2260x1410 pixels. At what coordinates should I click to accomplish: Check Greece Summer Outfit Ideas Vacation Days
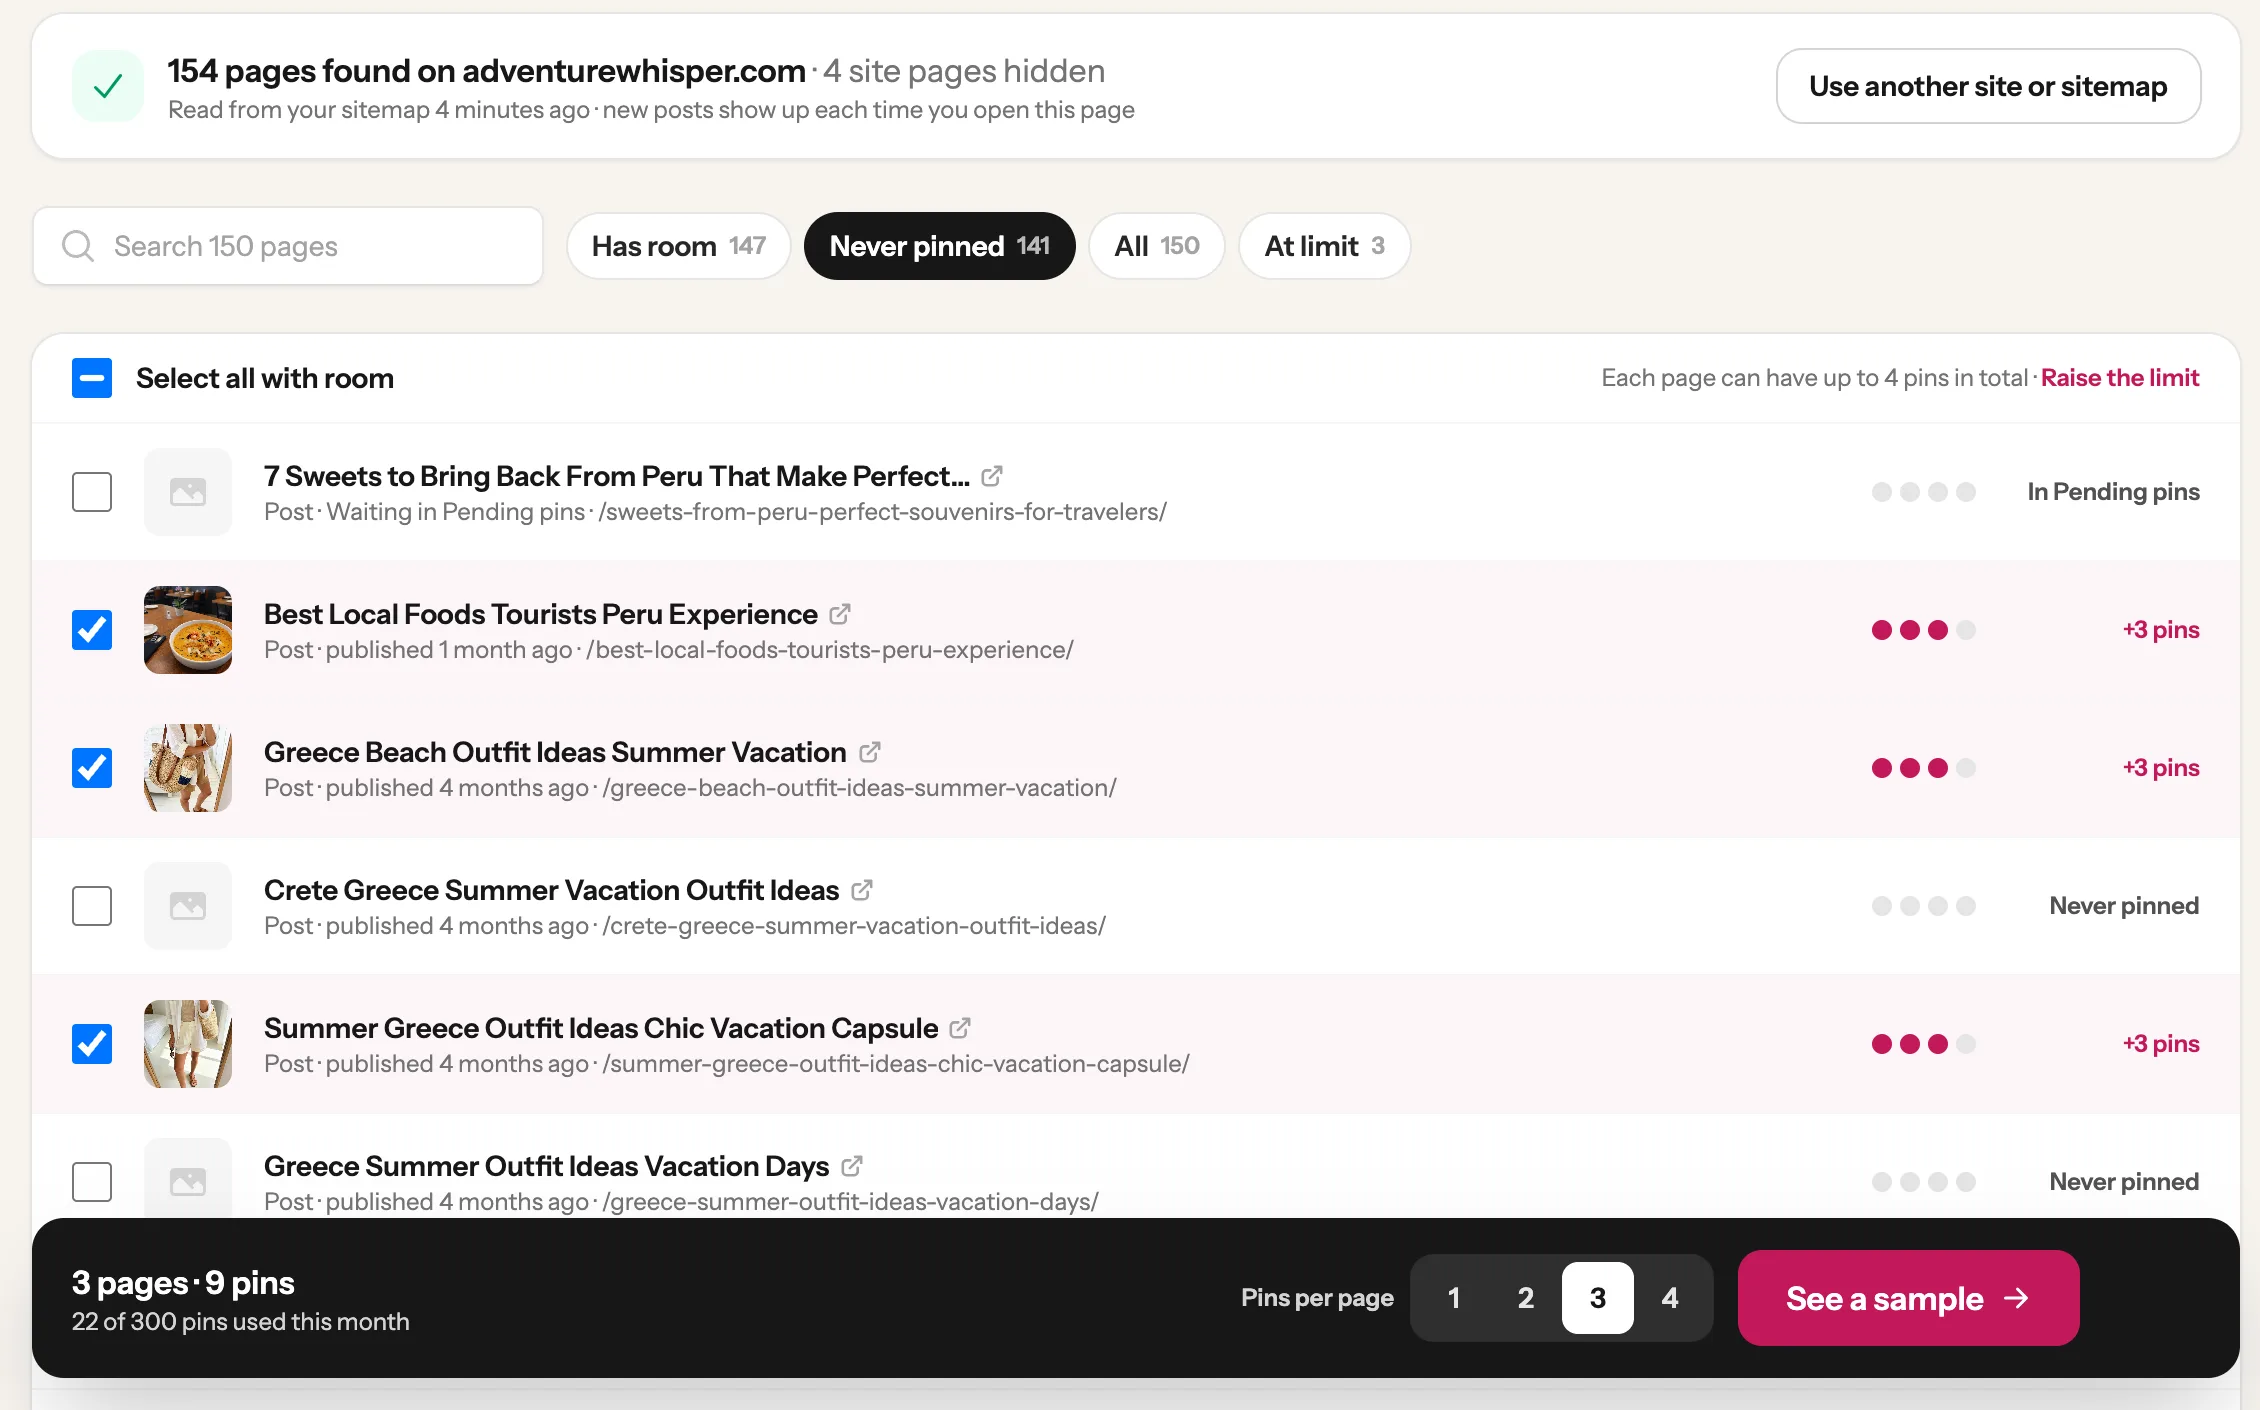click(x=92, y=1182)
